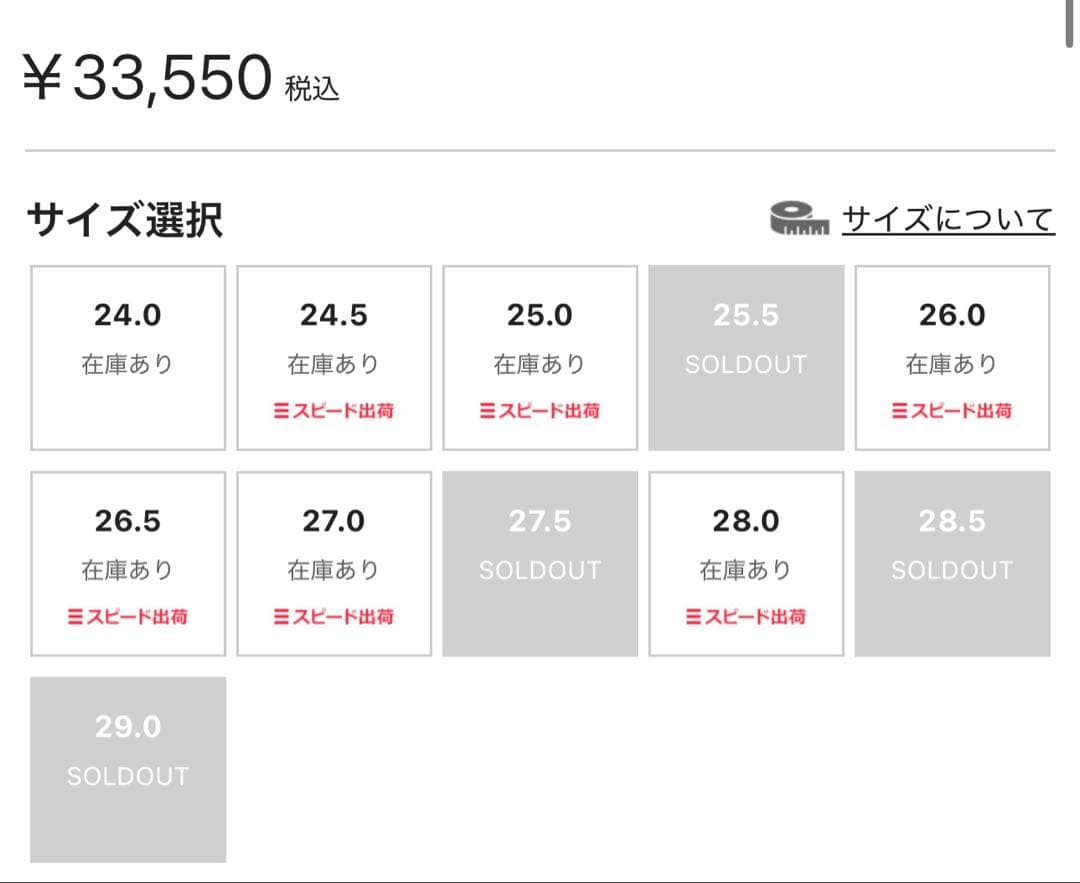Select size 28.0 tile
This screenshot has height=883, width=1080.
click(745, 562)
